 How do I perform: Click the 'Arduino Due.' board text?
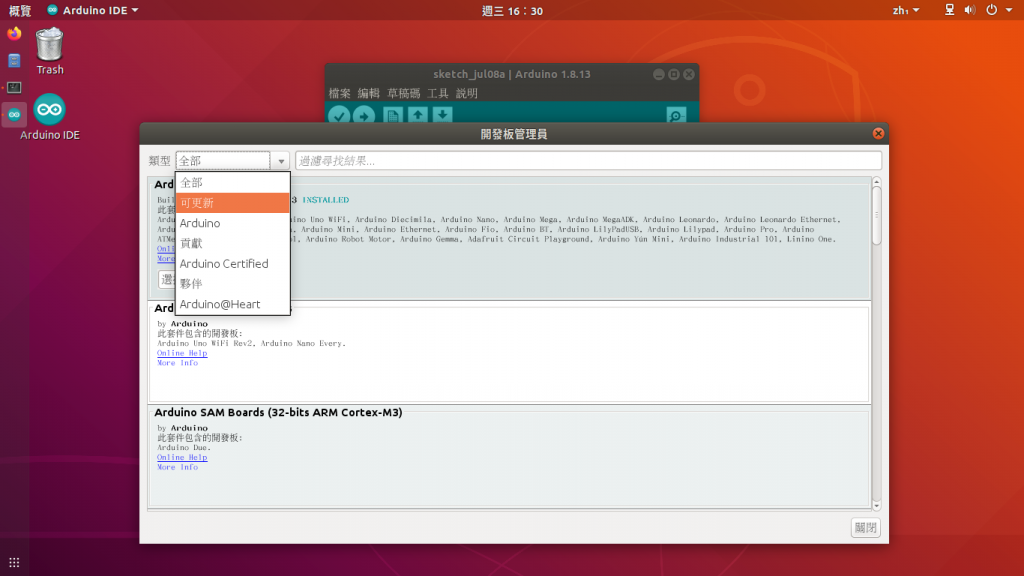pyautogui.click(x=184, y=448)
